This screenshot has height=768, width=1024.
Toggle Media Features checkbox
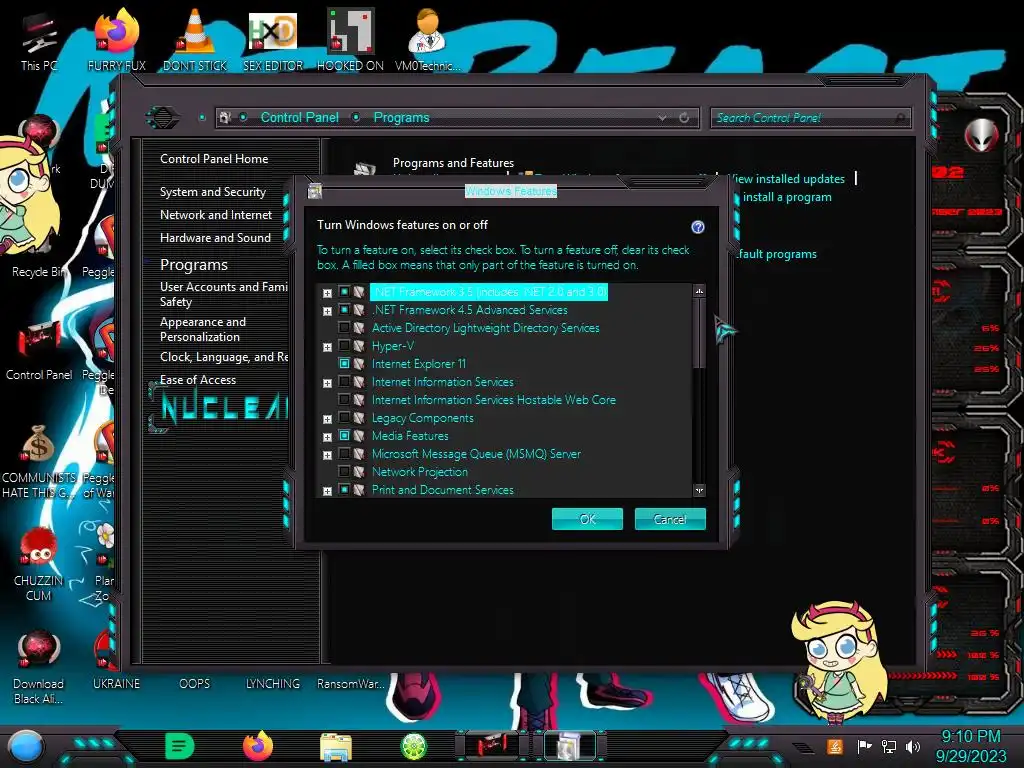tap(344, 436)
